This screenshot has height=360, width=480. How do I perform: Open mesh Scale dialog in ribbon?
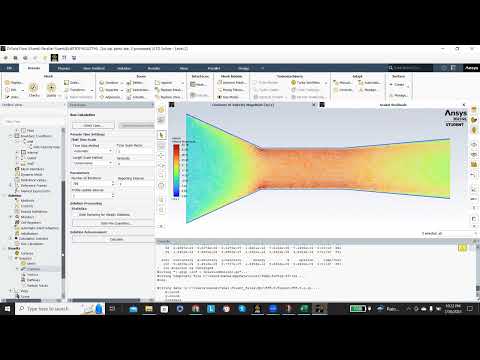pos(72,82)
